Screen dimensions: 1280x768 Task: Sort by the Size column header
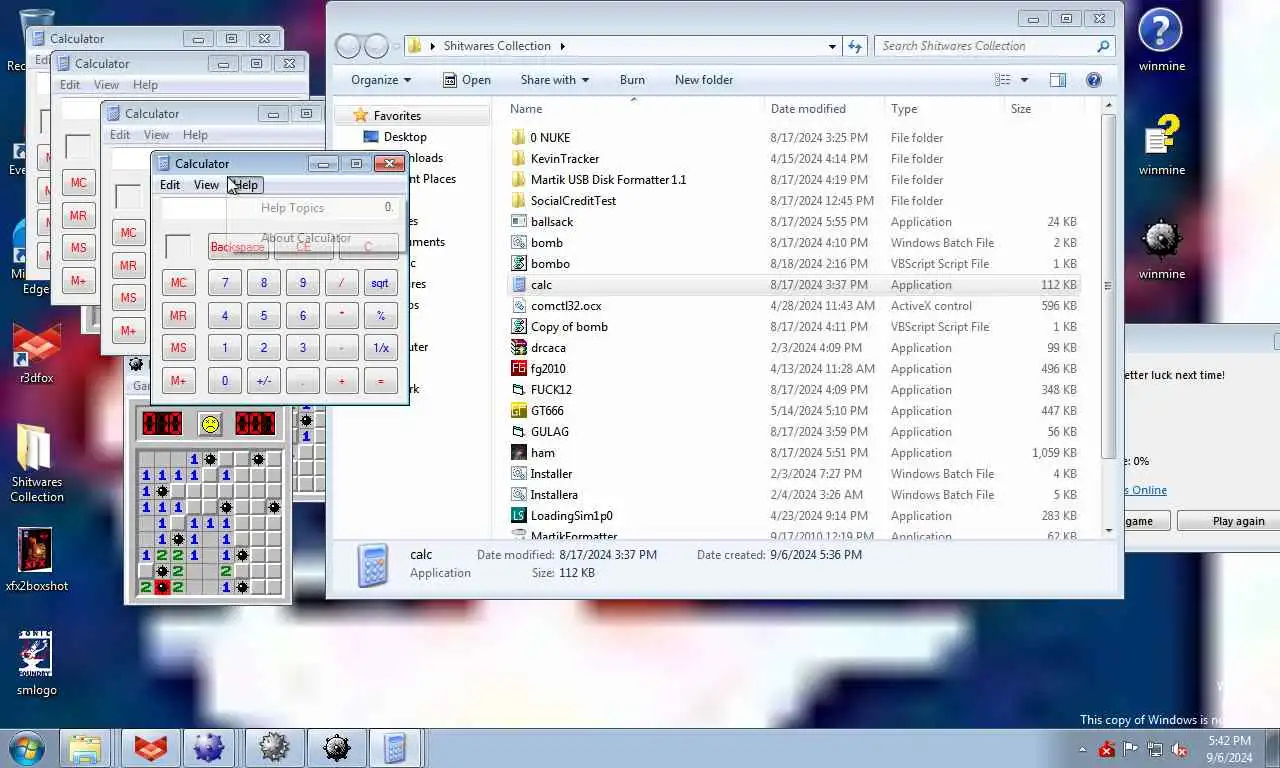(1045, 109)
